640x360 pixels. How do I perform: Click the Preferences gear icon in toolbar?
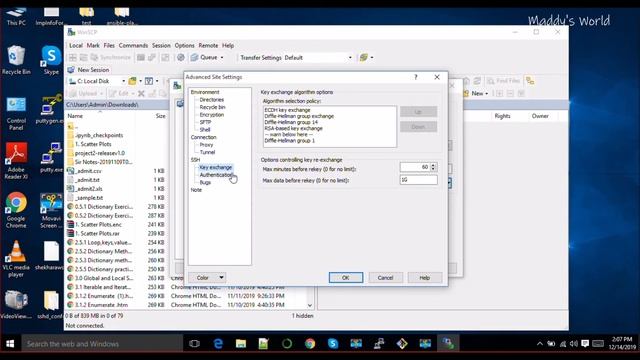click(181, 58)
